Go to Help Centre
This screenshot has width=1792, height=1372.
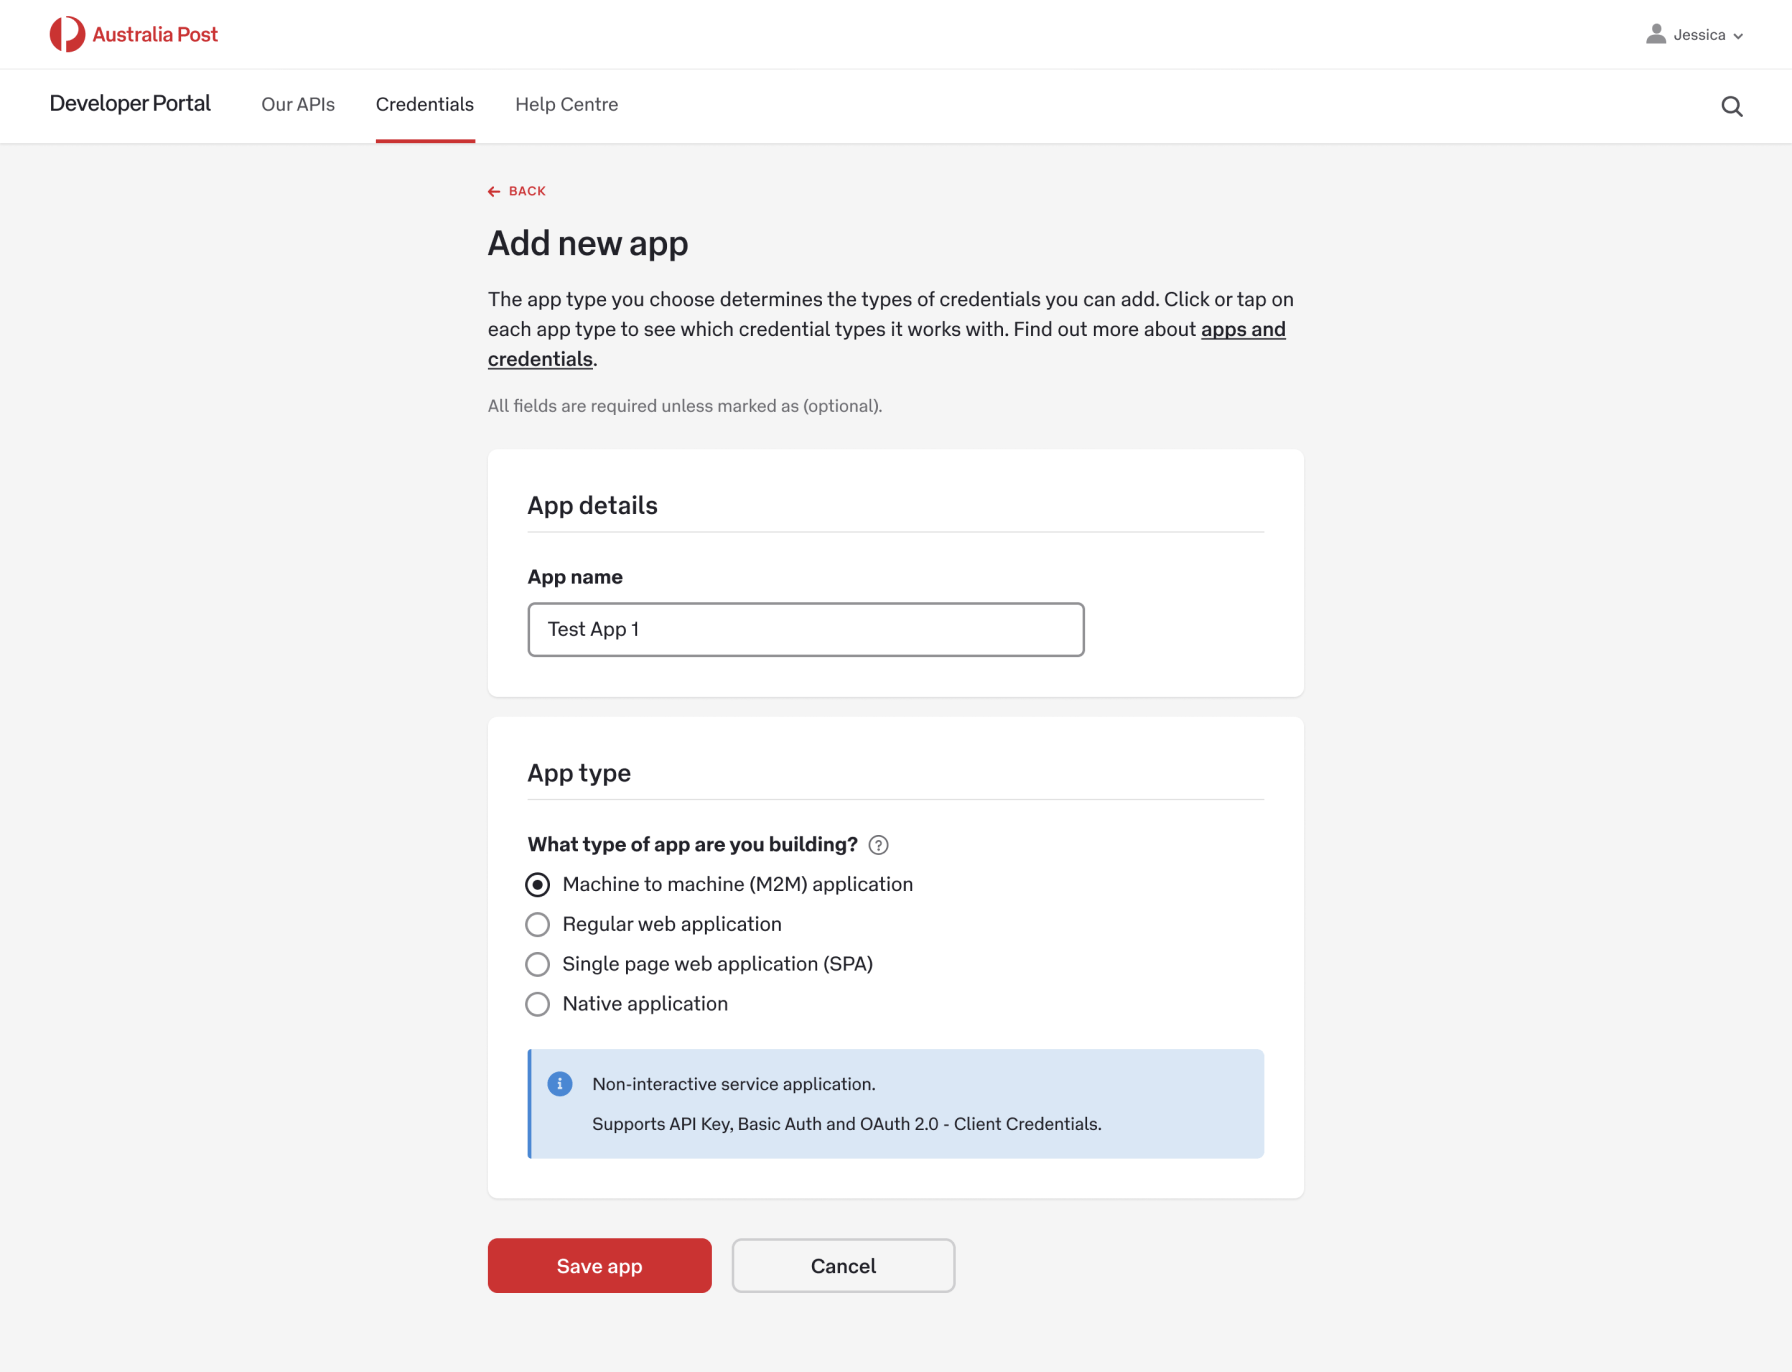(x=566, y=105)
